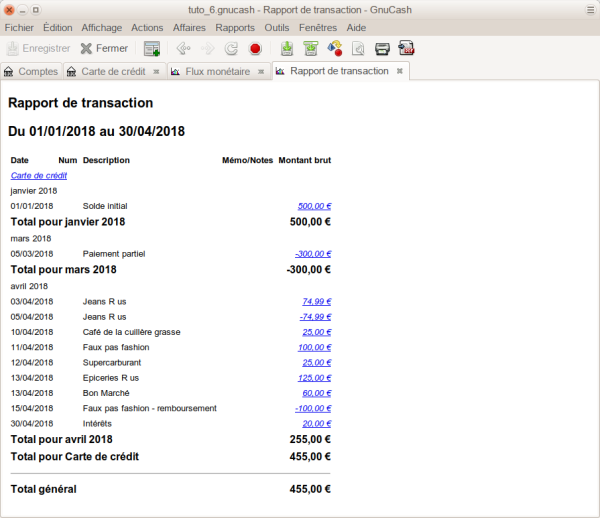
Task: Click the Total pour Carte de crédit row
Action: tap(171, 456)
